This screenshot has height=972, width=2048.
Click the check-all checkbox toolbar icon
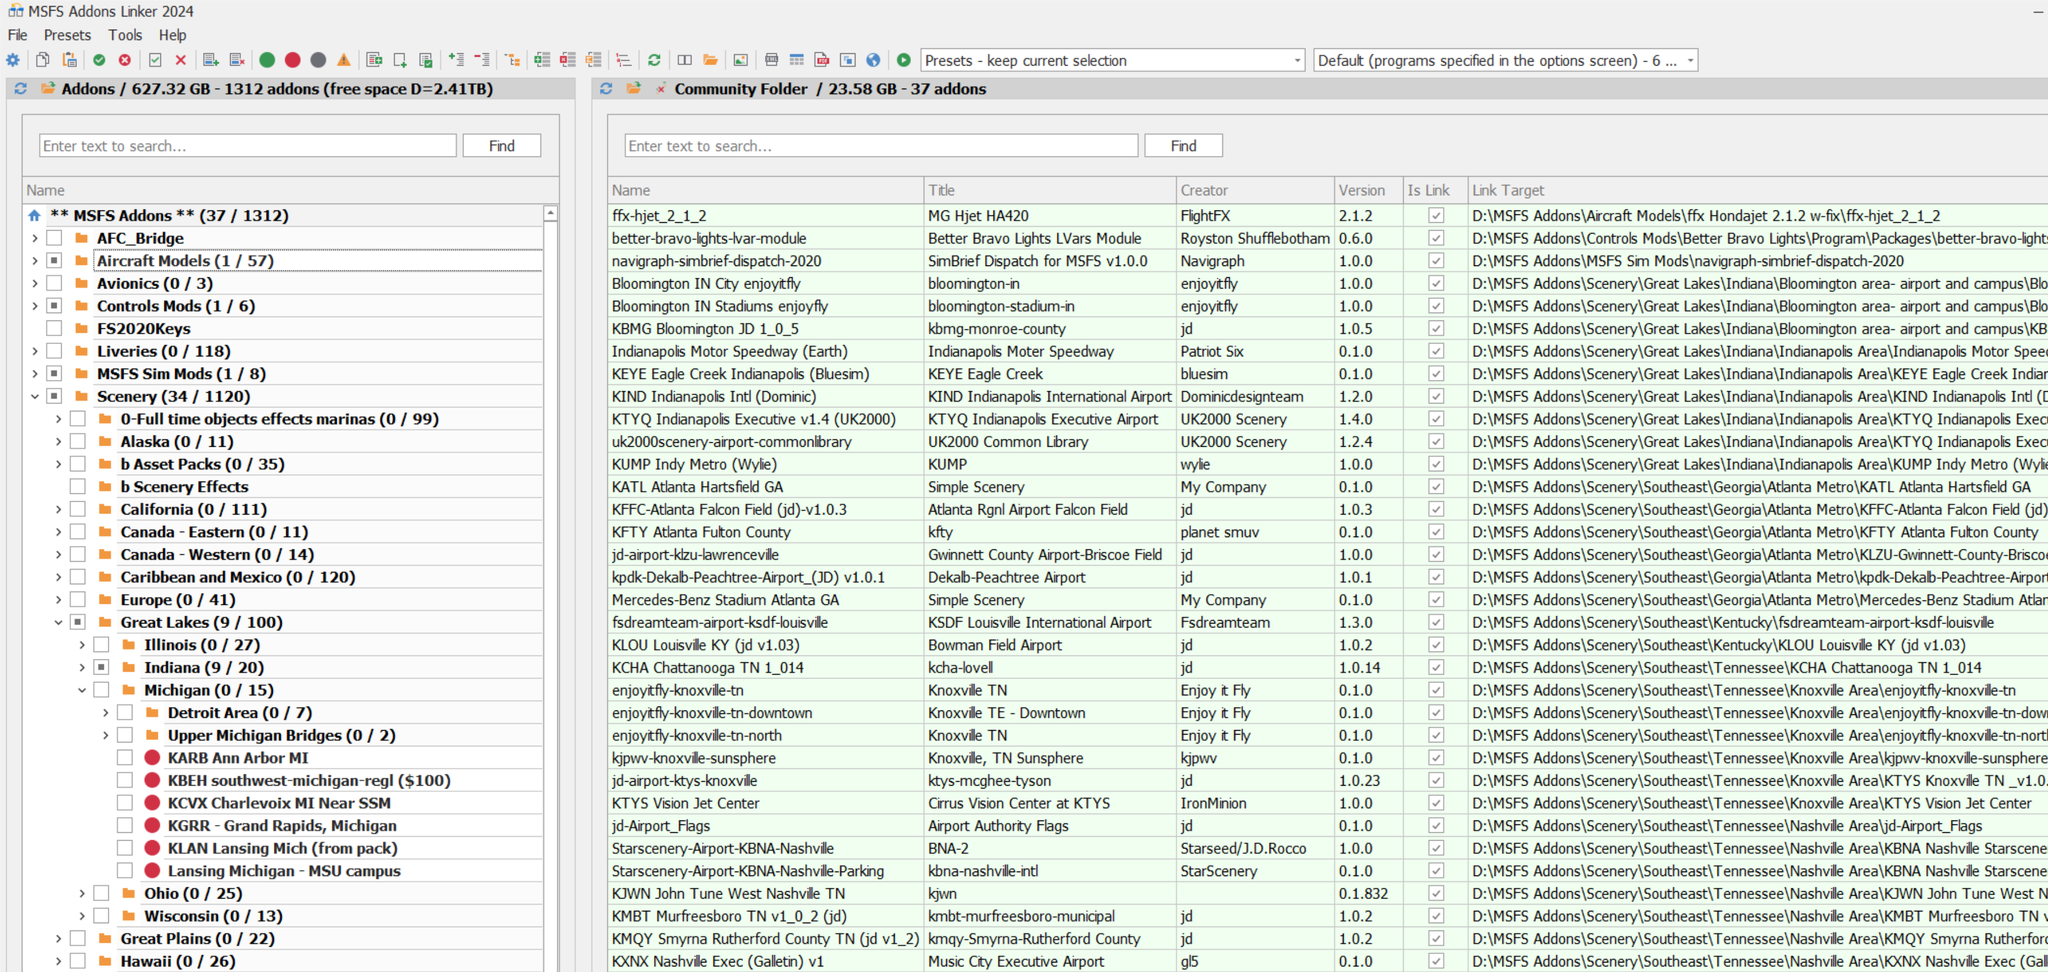tap(155, 60)
